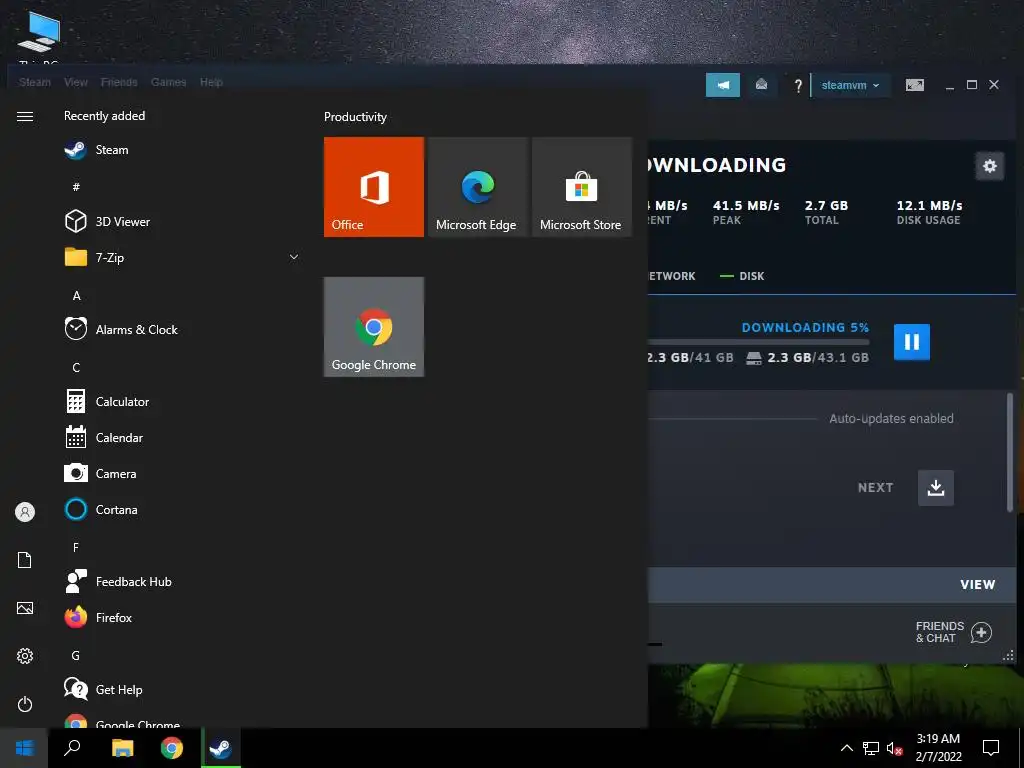Launch Firefox from Start menu list
1024x768 pixels.
[99, 617]
